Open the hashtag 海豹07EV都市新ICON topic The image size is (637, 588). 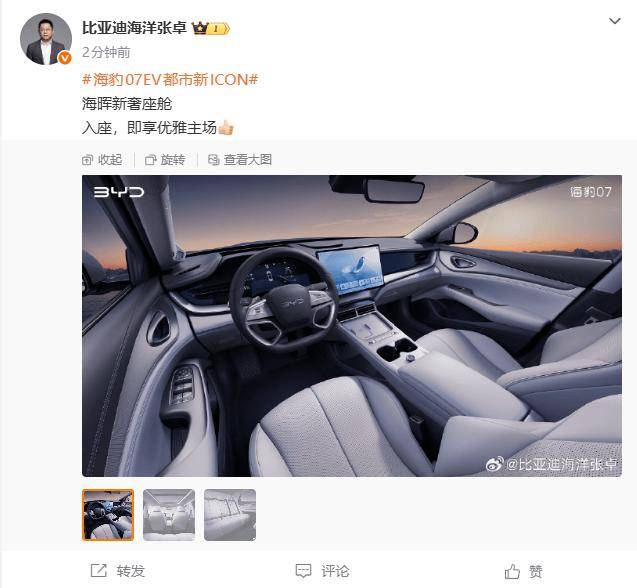(x=170, y=79)
